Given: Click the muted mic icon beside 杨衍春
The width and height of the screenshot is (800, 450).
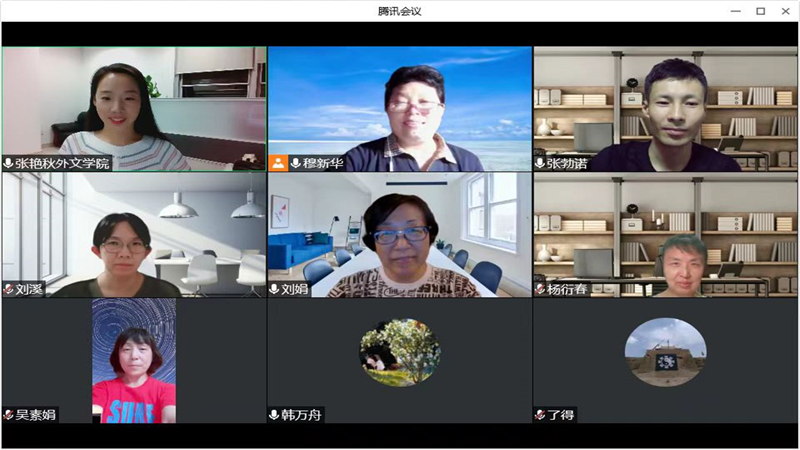Looking at the screenshot, I should pyautogui.click(x=541, y=289).
